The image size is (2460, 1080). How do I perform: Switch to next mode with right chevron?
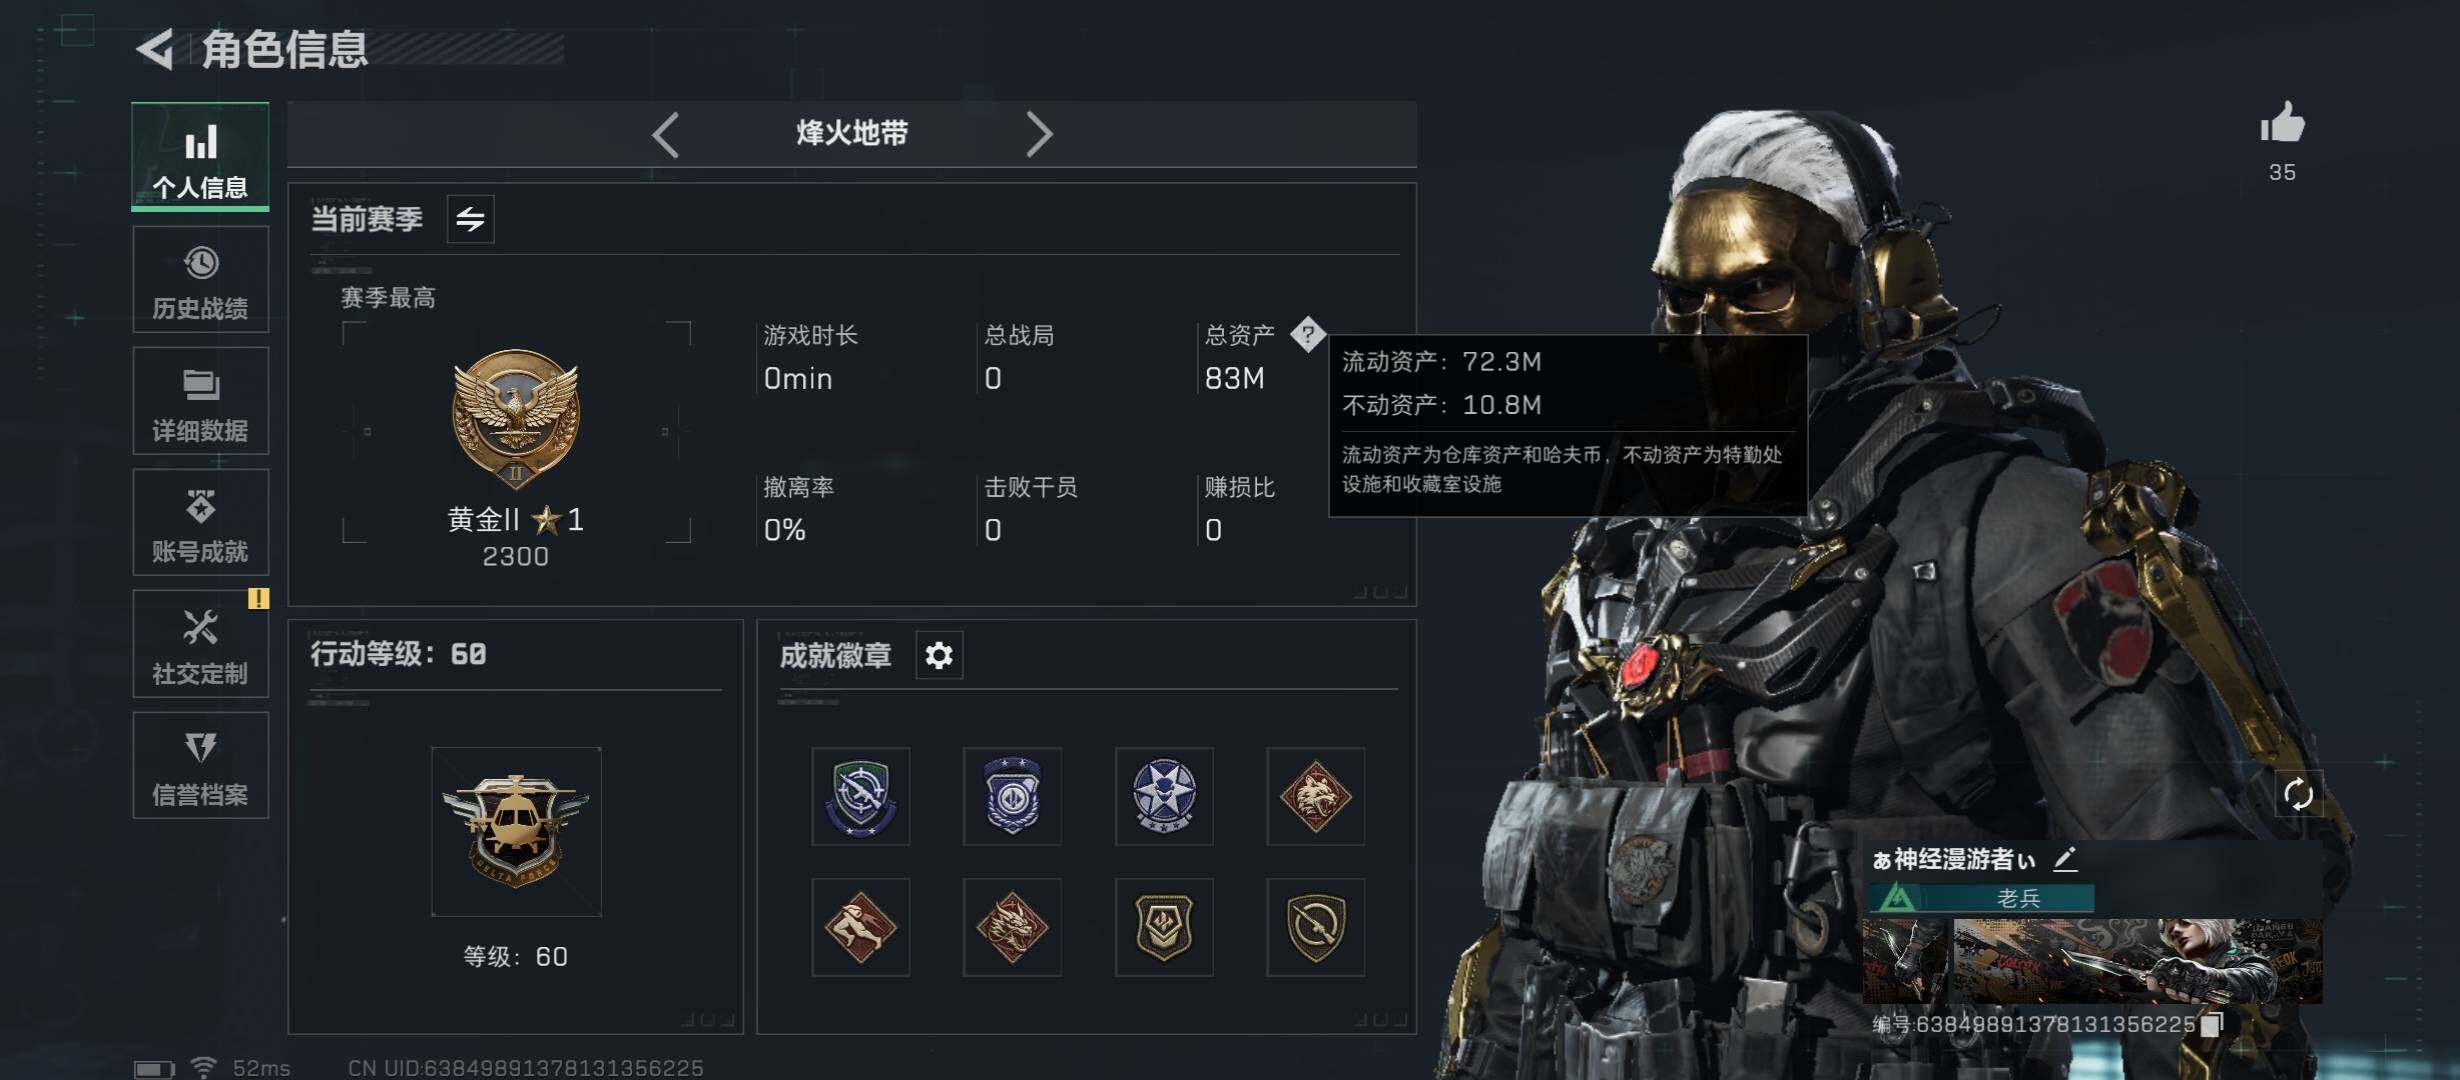pos(1039,134)
